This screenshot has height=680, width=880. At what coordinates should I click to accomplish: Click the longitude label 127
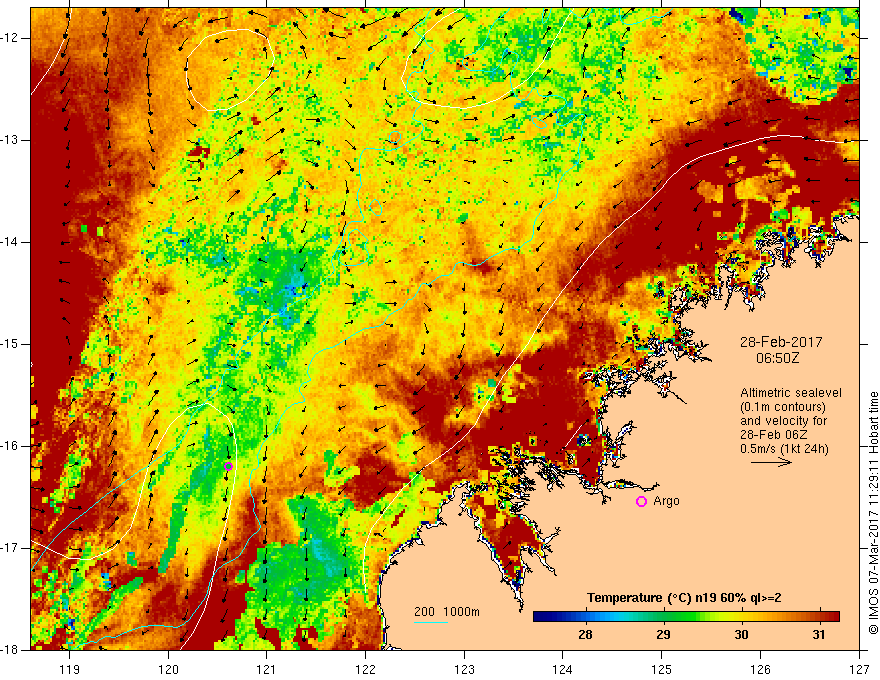pos(859,669)
